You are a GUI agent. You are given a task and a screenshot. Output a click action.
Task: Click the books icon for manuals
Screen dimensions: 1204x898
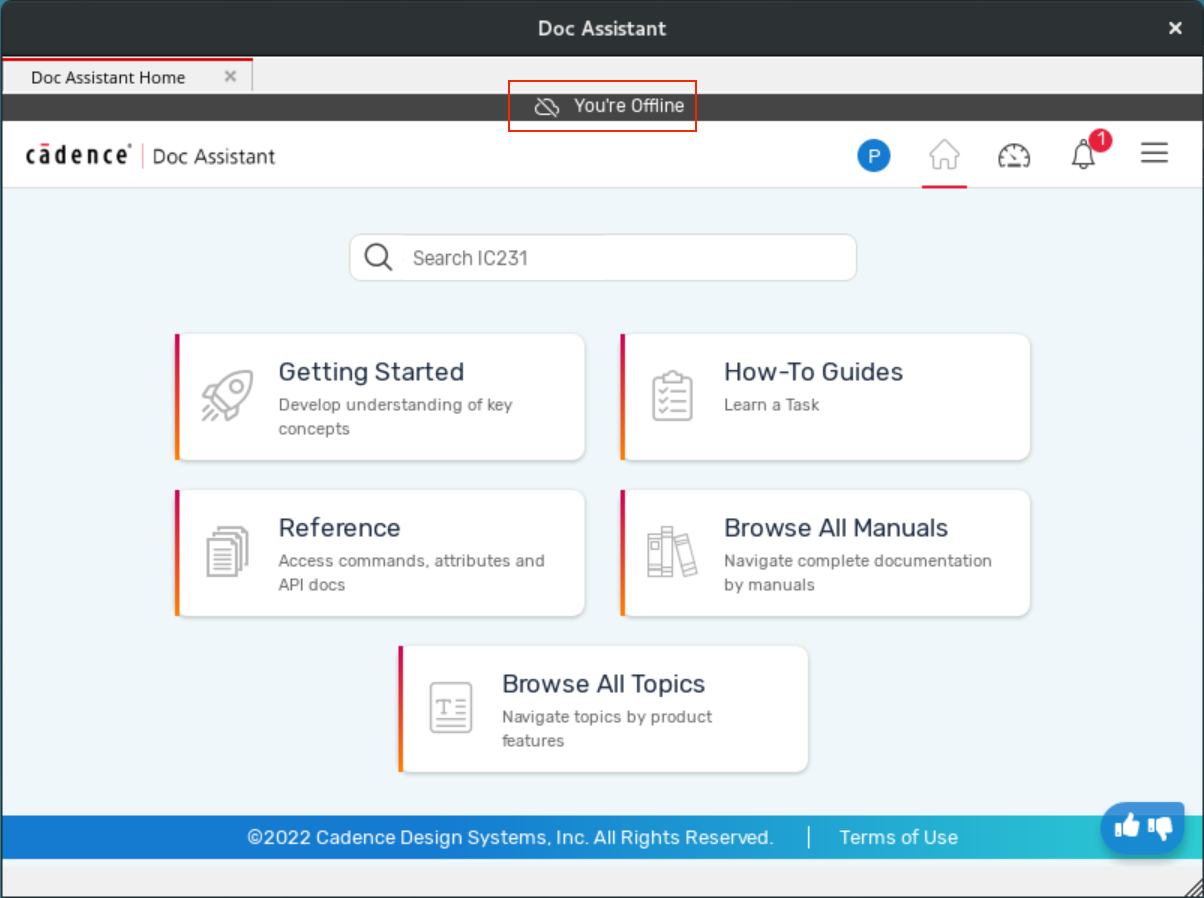(x=671, y=552)
